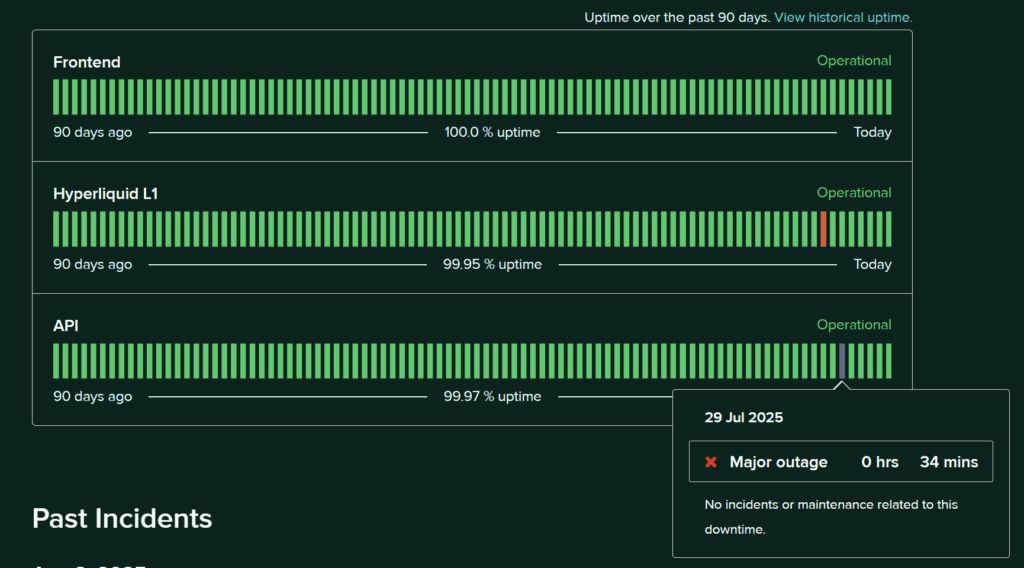Click the last green bar in Hyperliquid L1 row
The width and height of the screenshot is (1024, 568).
coord(888,229)
